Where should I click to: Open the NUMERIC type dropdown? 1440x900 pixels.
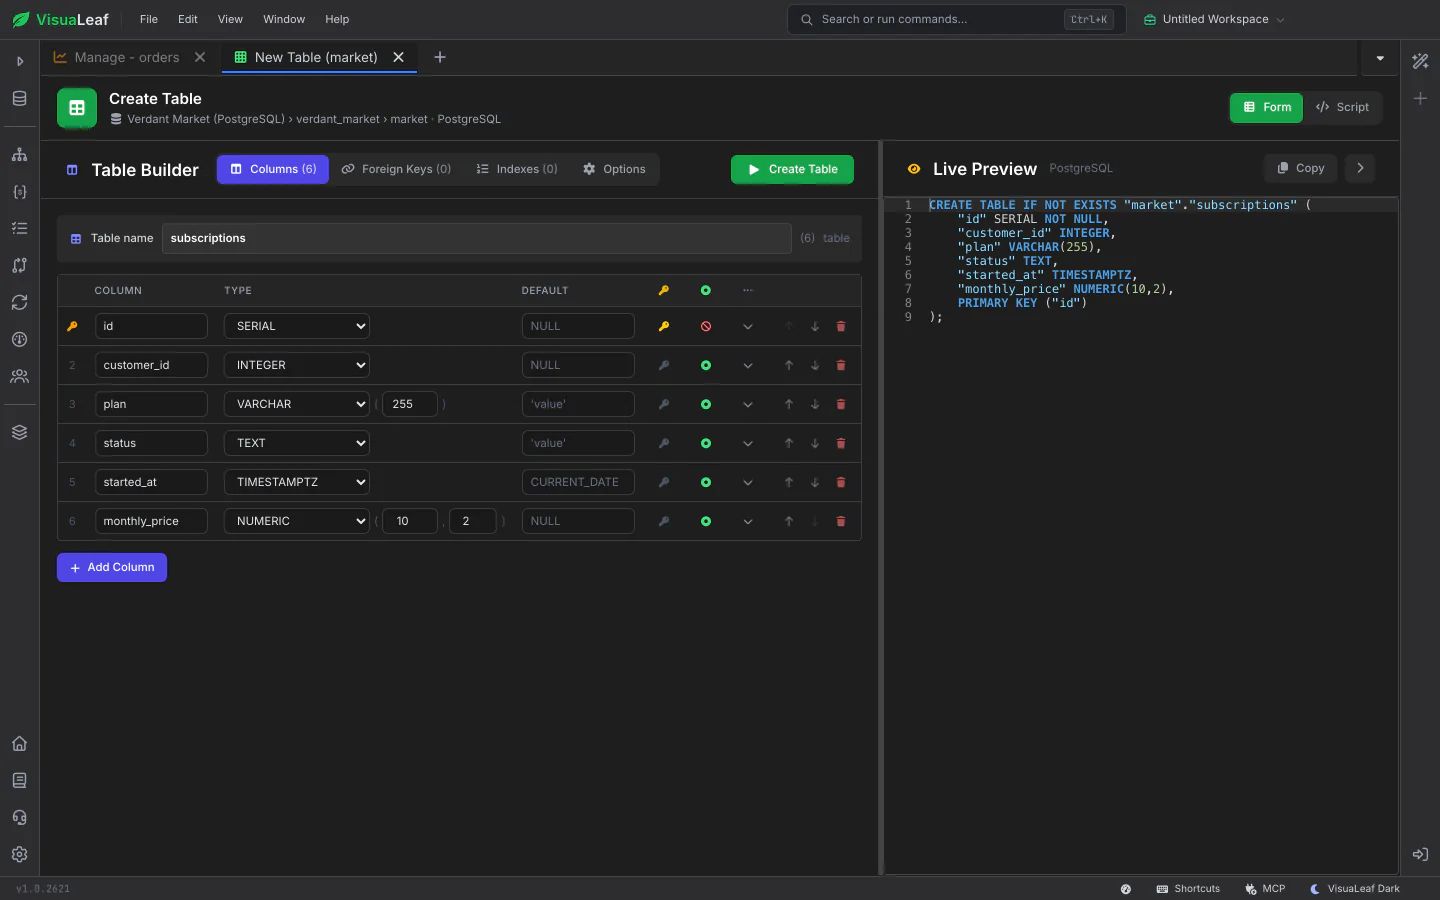[297, 521]
